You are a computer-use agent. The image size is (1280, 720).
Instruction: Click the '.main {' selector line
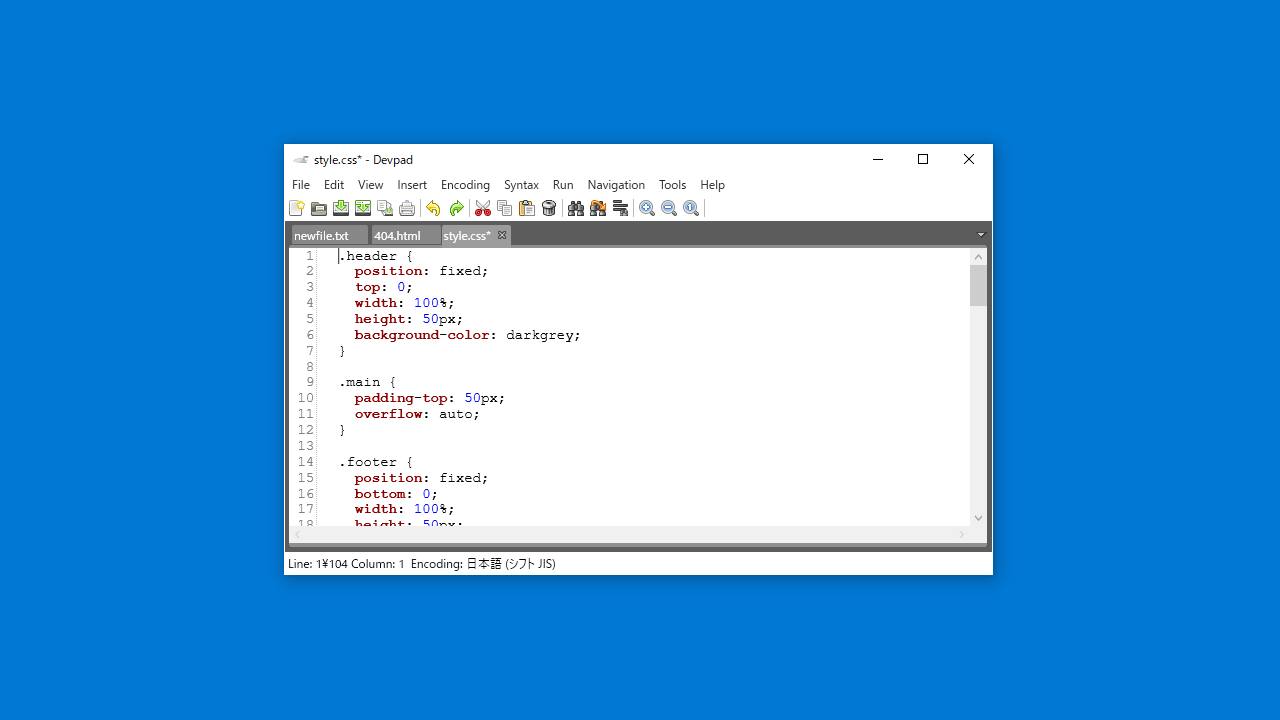pyautogui.click(x=367, y=382)
